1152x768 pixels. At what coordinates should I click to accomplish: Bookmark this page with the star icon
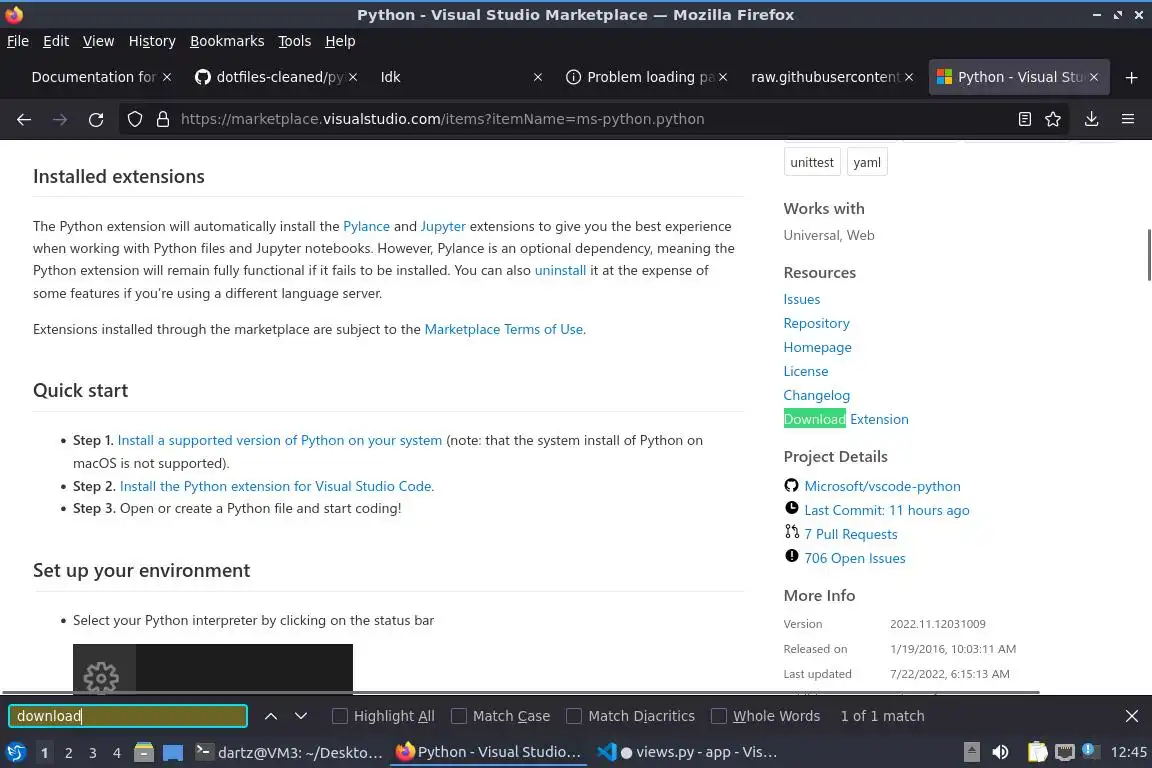pyautogui.click(x=1053, y=119)
